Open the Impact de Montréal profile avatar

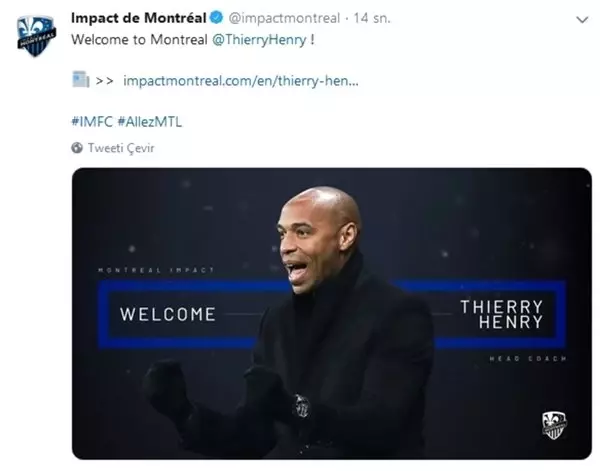click(36, 36)
